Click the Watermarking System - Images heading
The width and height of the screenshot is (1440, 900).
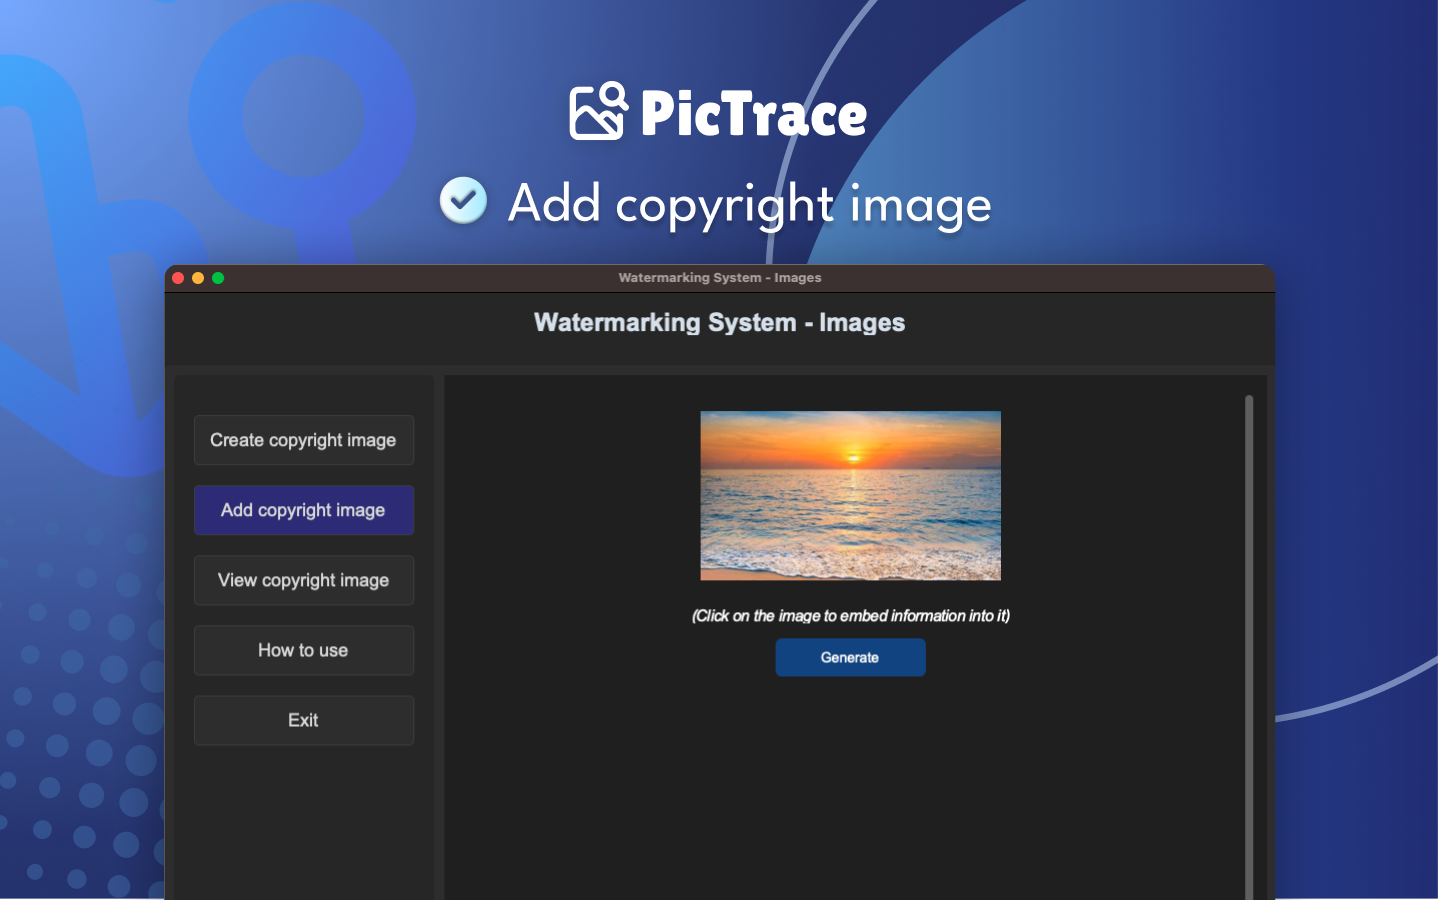719,323
